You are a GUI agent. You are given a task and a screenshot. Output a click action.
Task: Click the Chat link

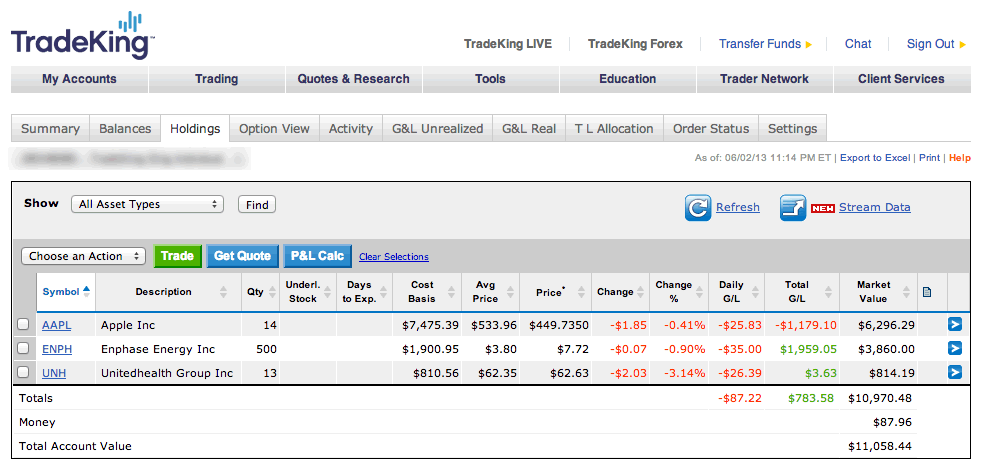pyautogui.click(x=858, y=44)
